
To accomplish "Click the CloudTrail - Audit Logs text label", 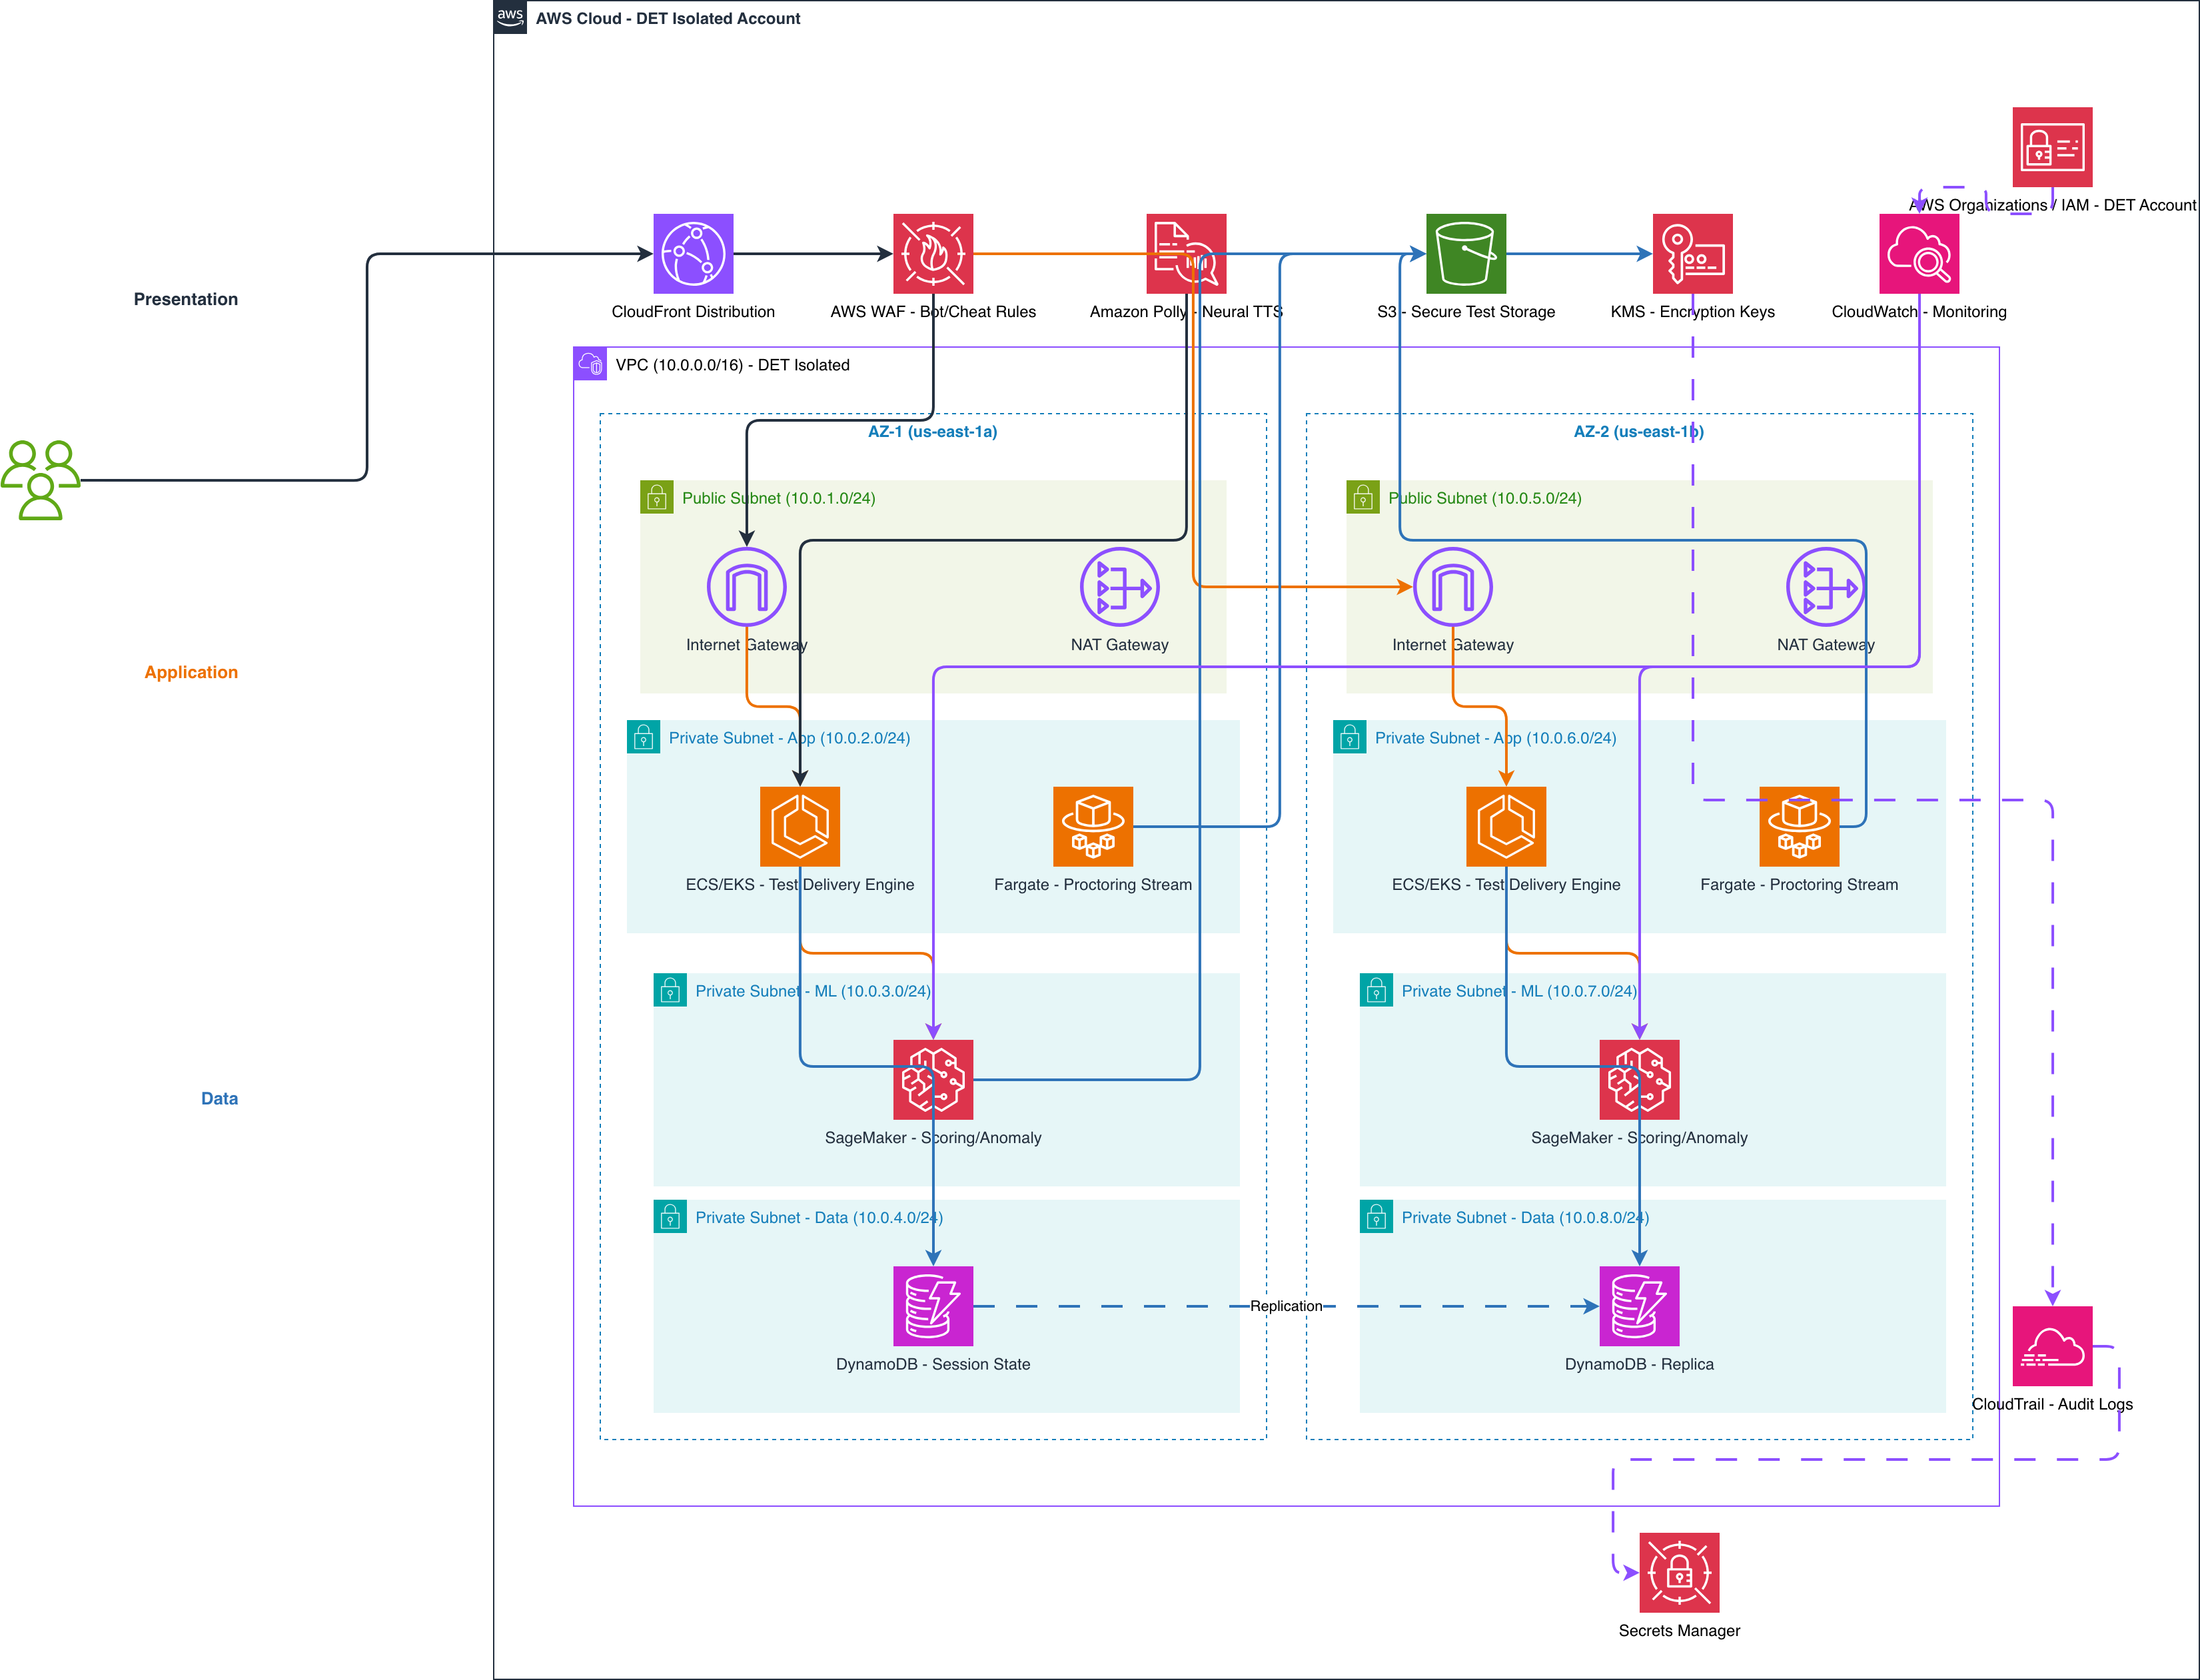I will (2052, 1404).
